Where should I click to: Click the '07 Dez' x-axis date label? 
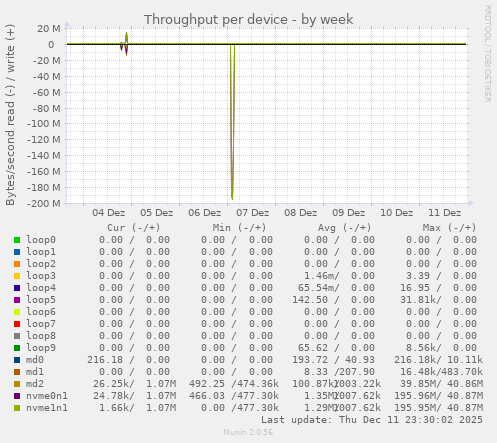[253, 213]
